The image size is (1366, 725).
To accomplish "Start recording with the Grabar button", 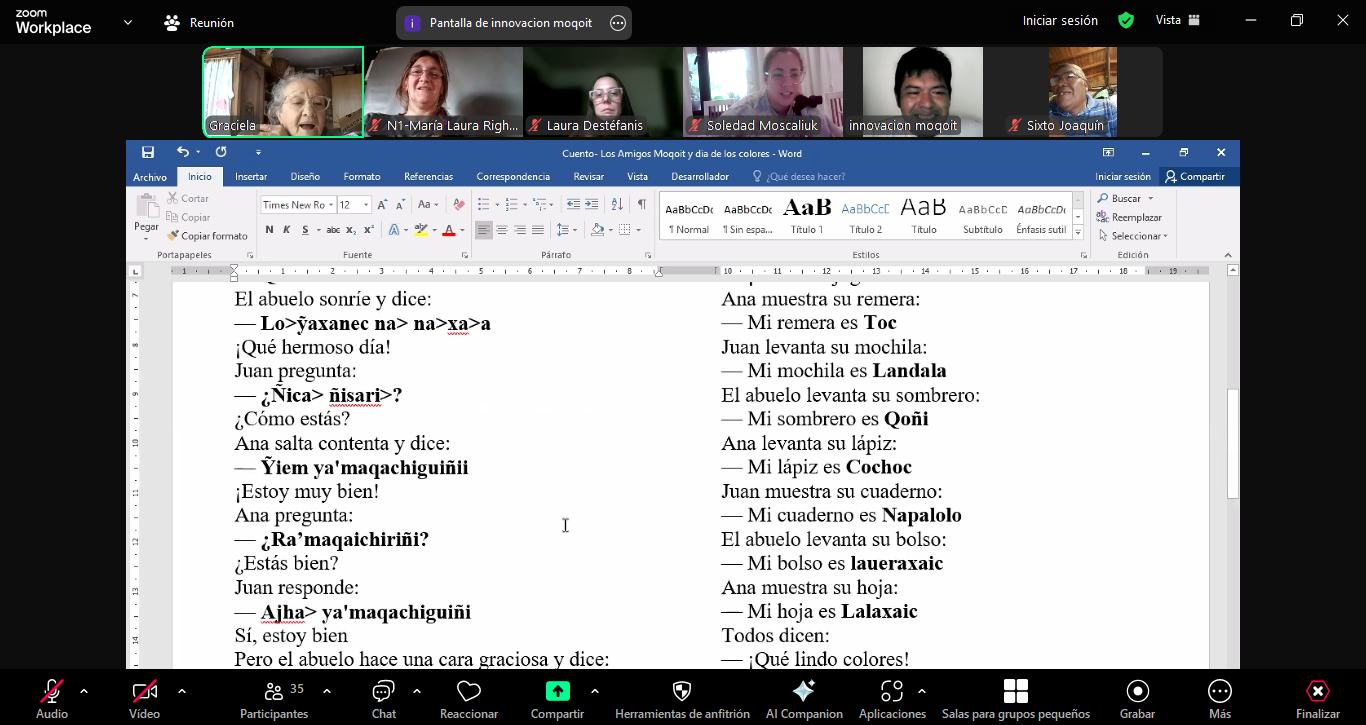I will 1137,699.
